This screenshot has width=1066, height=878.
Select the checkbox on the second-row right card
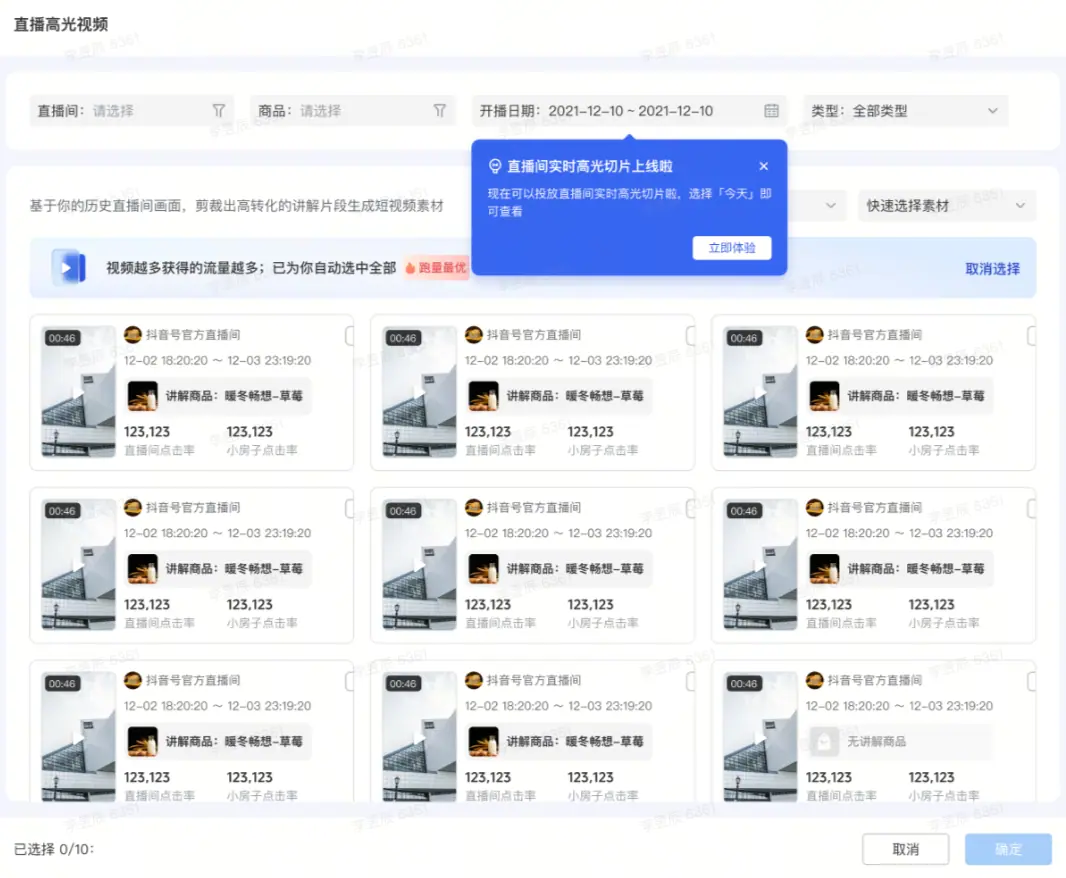pos(1031,508)
